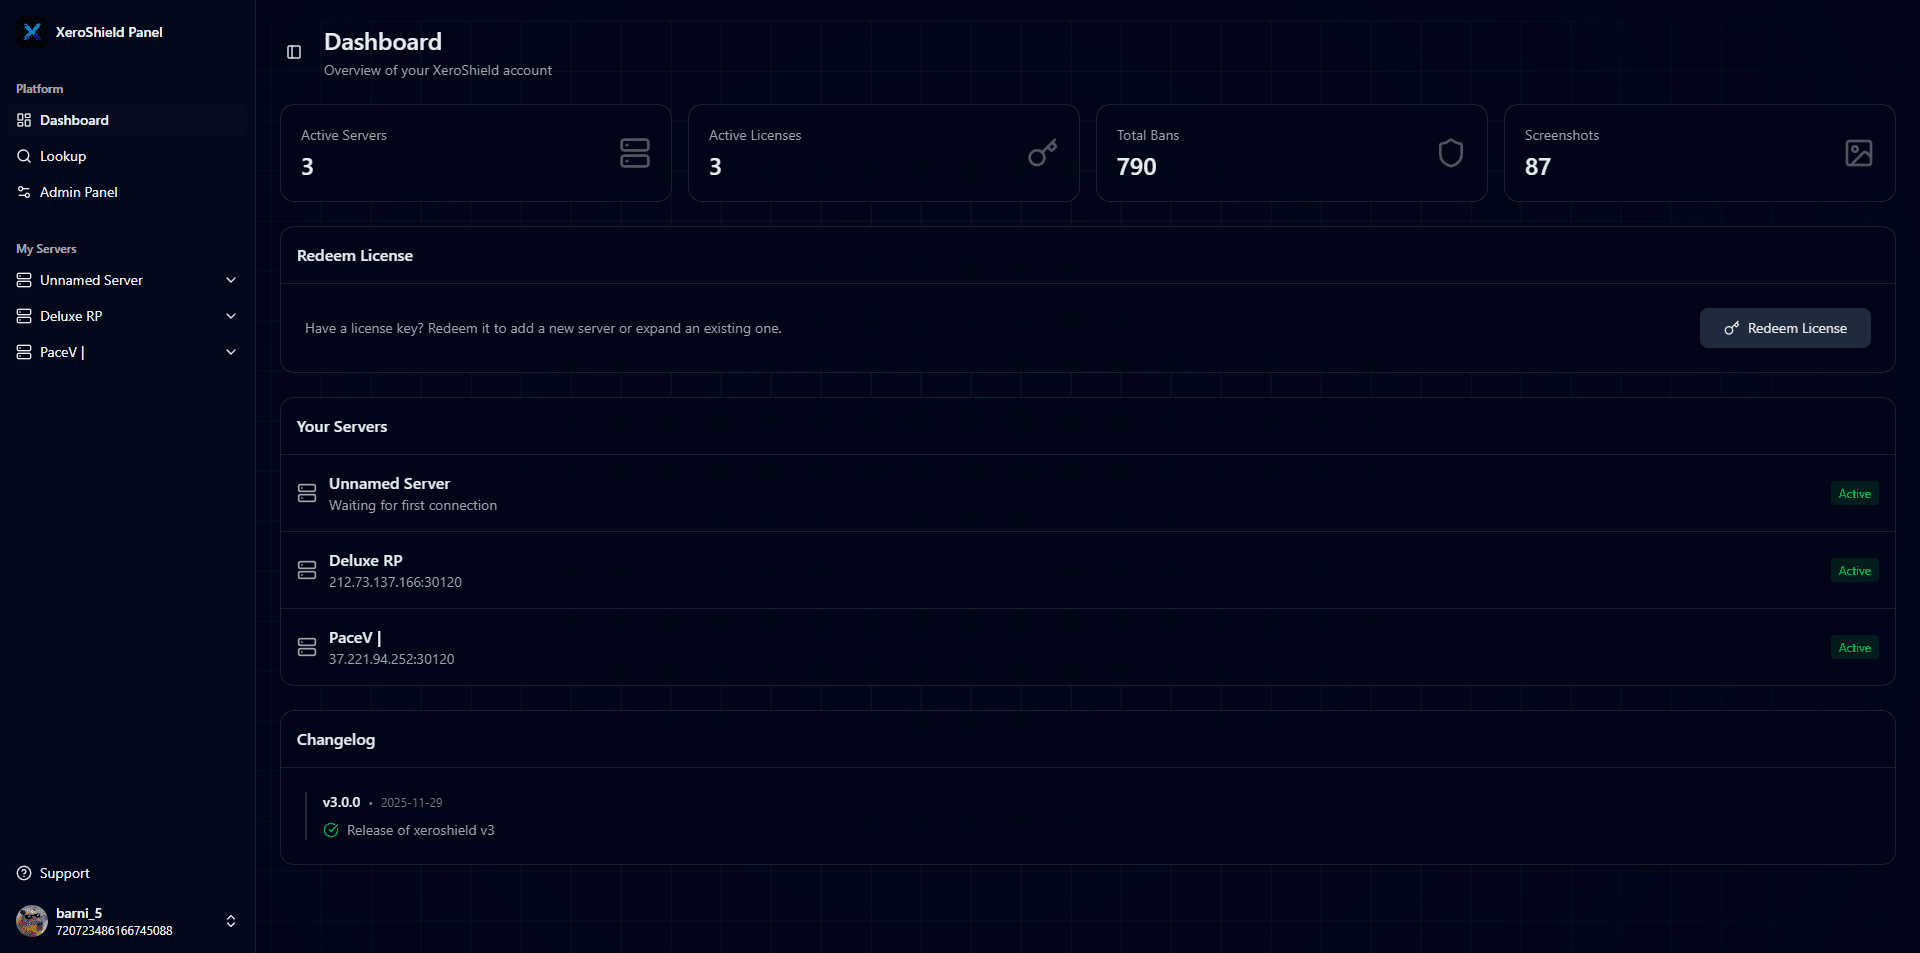Expand the Unnamed Server chevron

pyautogui.click(x=231, y=280)
